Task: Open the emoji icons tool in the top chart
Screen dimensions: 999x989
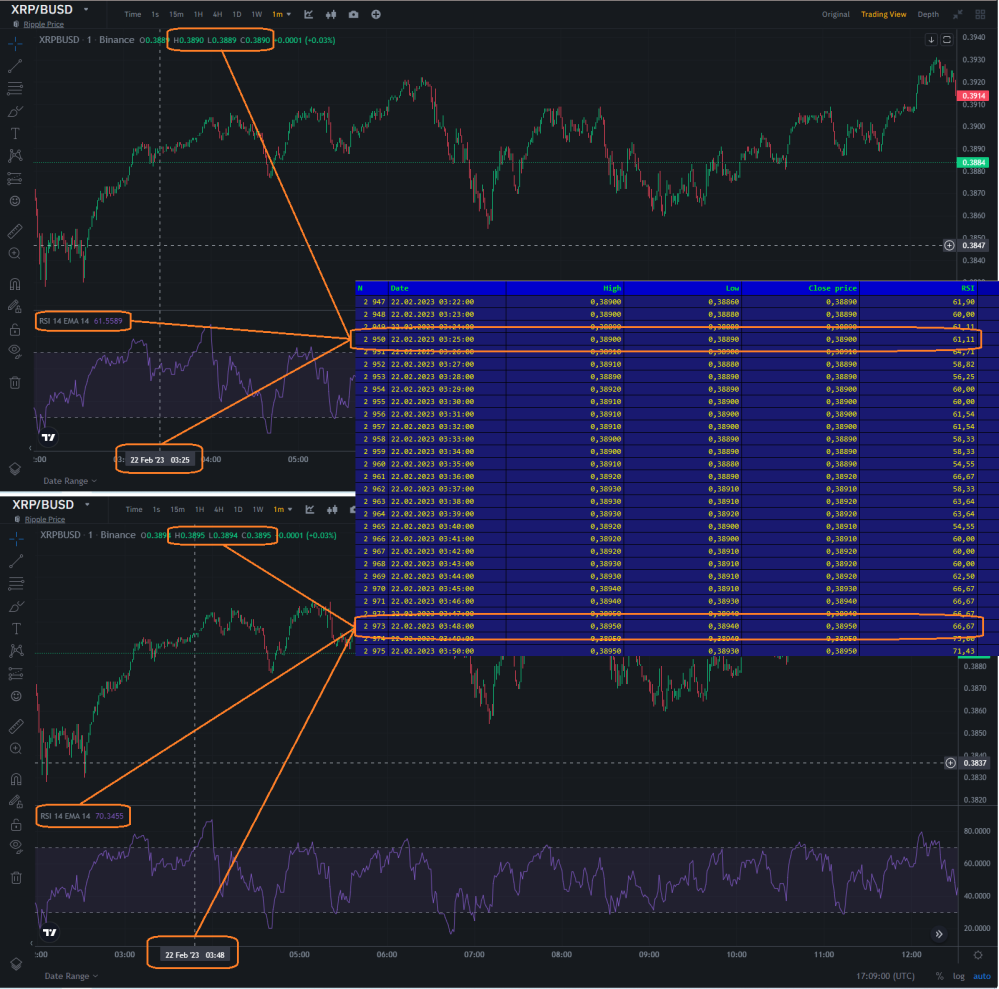Action: (x=15, y=201)
